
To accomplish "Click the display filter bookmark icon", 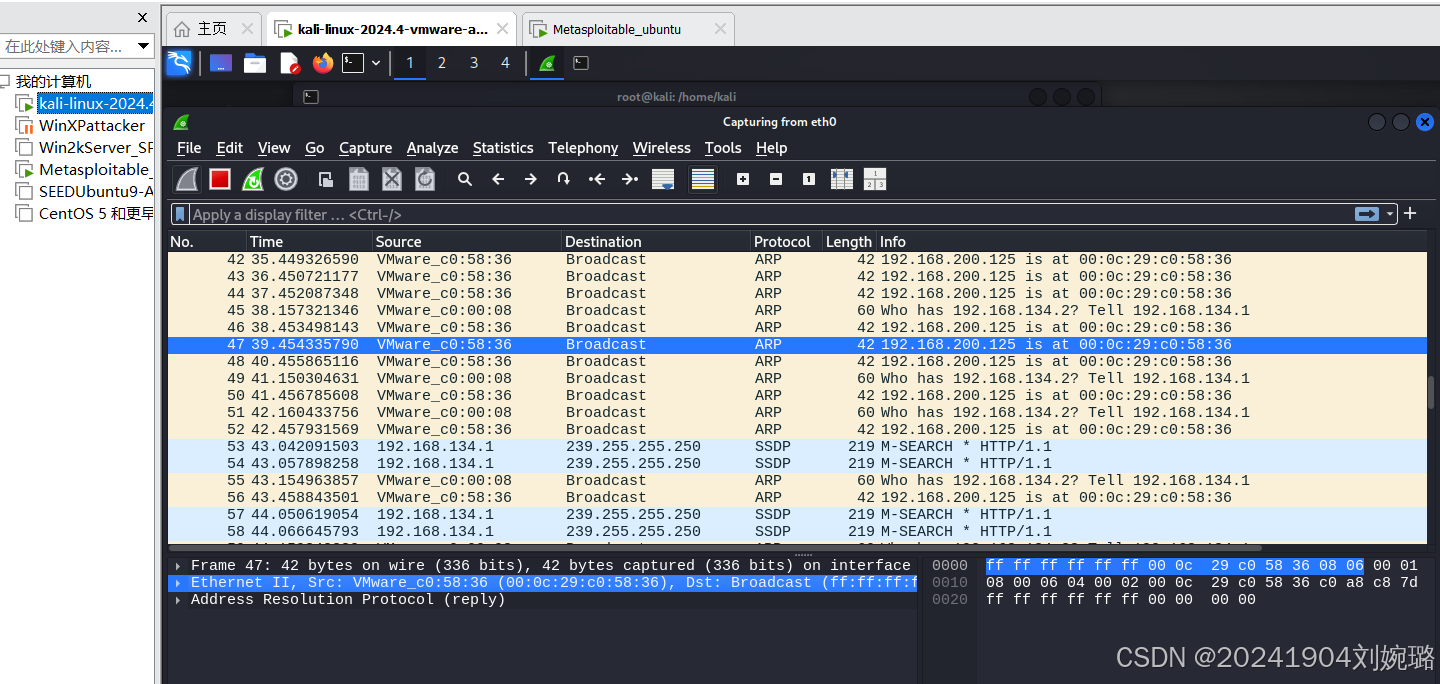I will tap(180, 214).
